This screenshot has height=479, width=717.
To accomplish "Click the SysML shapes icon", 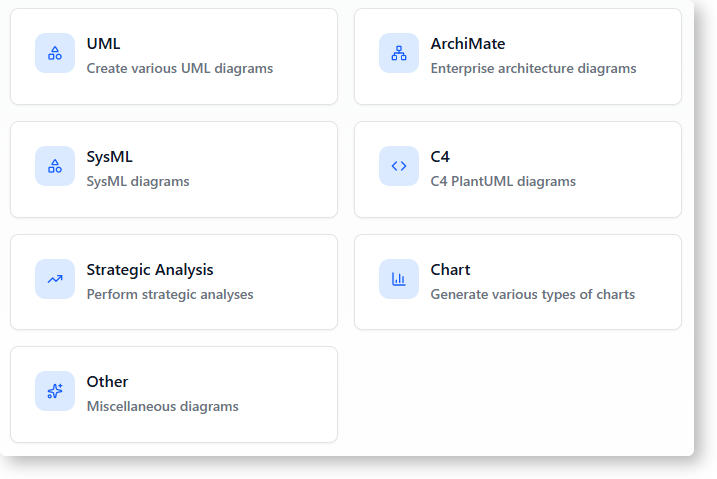I will coord(55,166).
